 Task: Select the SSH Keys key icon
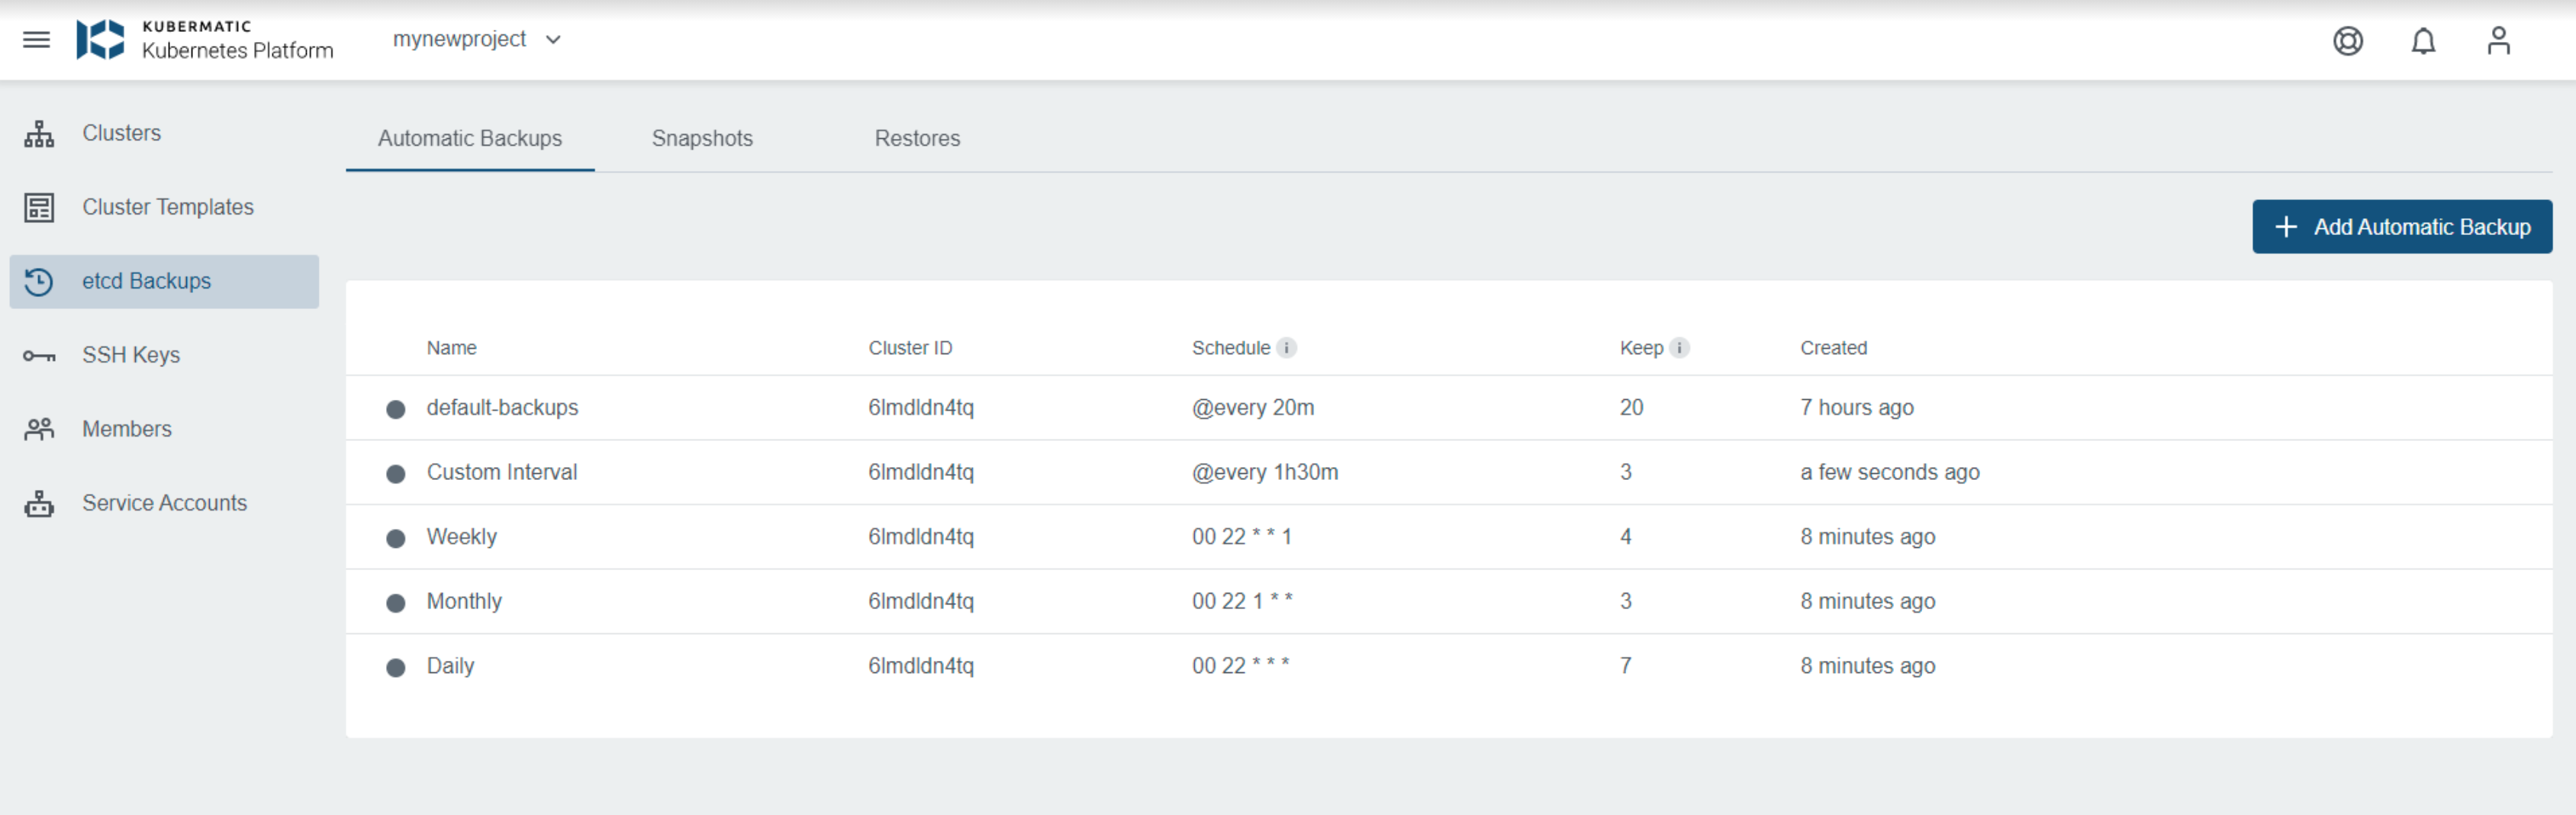[x=39, y=355]
